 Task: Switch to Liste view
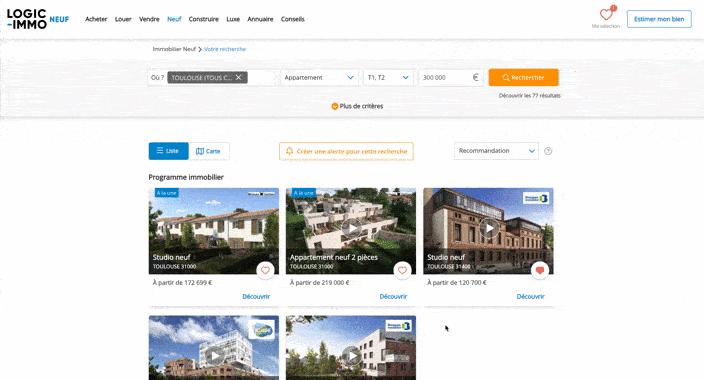tap(168, 151)
